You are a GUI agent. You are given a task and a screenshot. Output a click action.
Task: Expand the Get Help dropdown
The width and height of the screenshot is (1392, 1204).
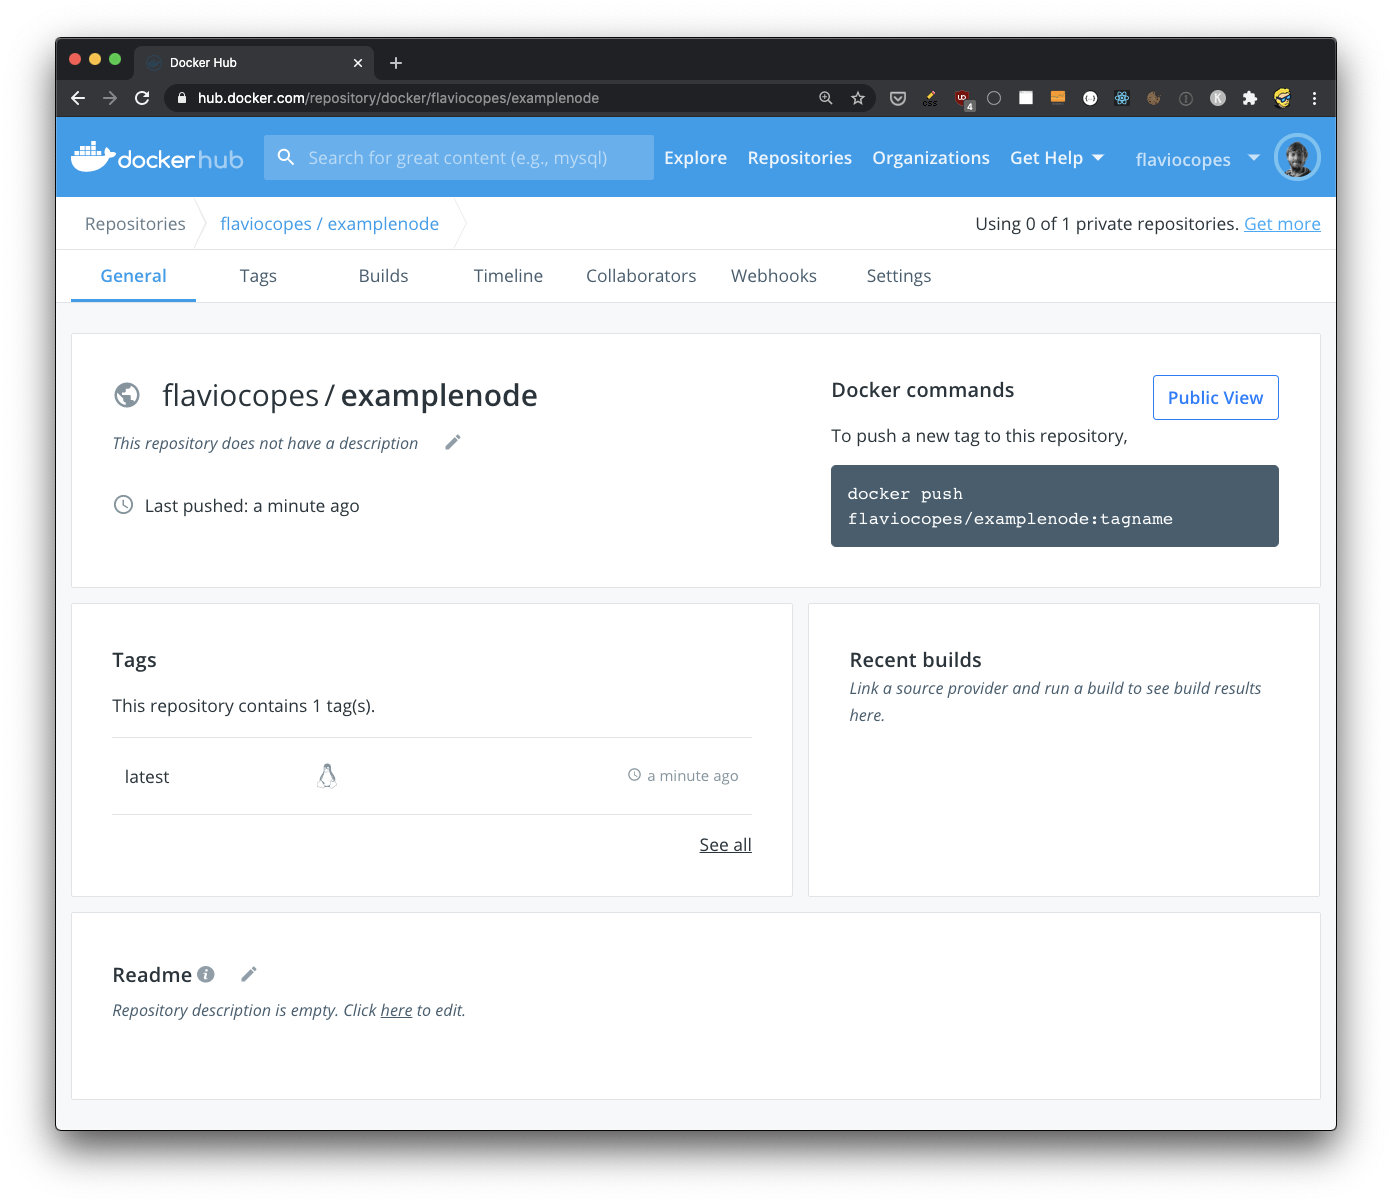point(1057,158)
